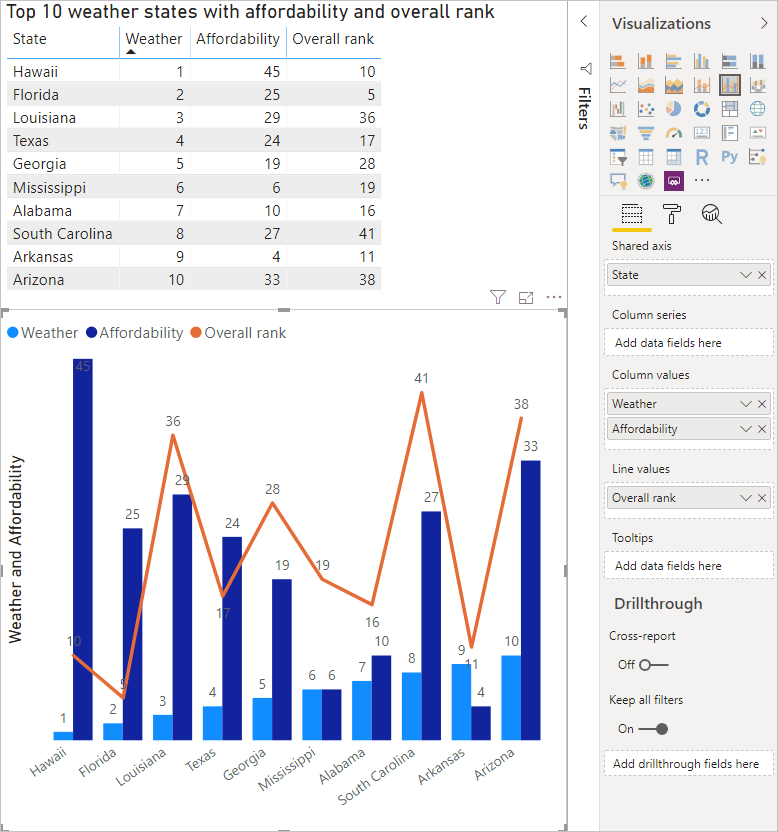Select the line chart visual
This screenshot has width=778, height=832.
pyautogui.click(x=617, y=85)
